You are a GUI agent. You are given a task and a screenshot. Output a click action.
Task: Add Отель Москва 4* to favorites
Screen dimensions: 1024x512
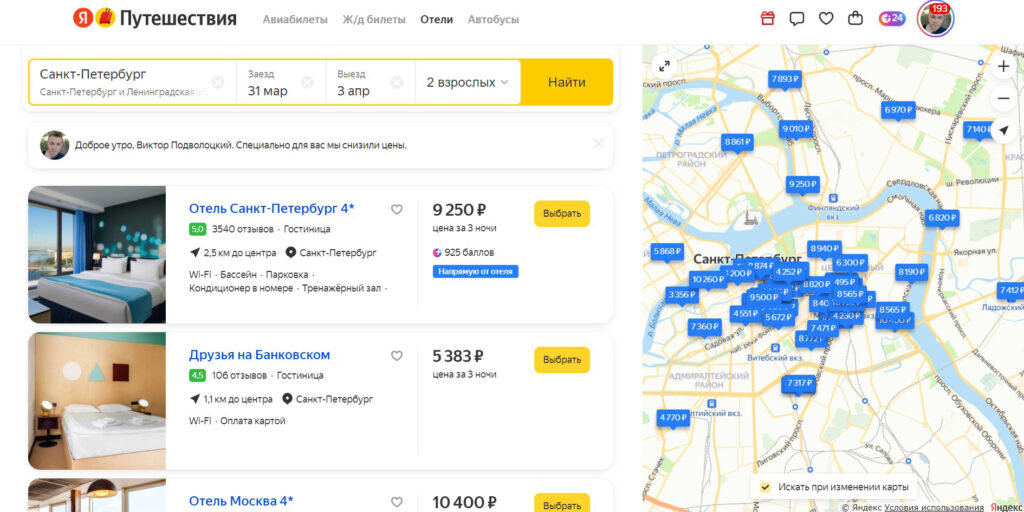396,502
